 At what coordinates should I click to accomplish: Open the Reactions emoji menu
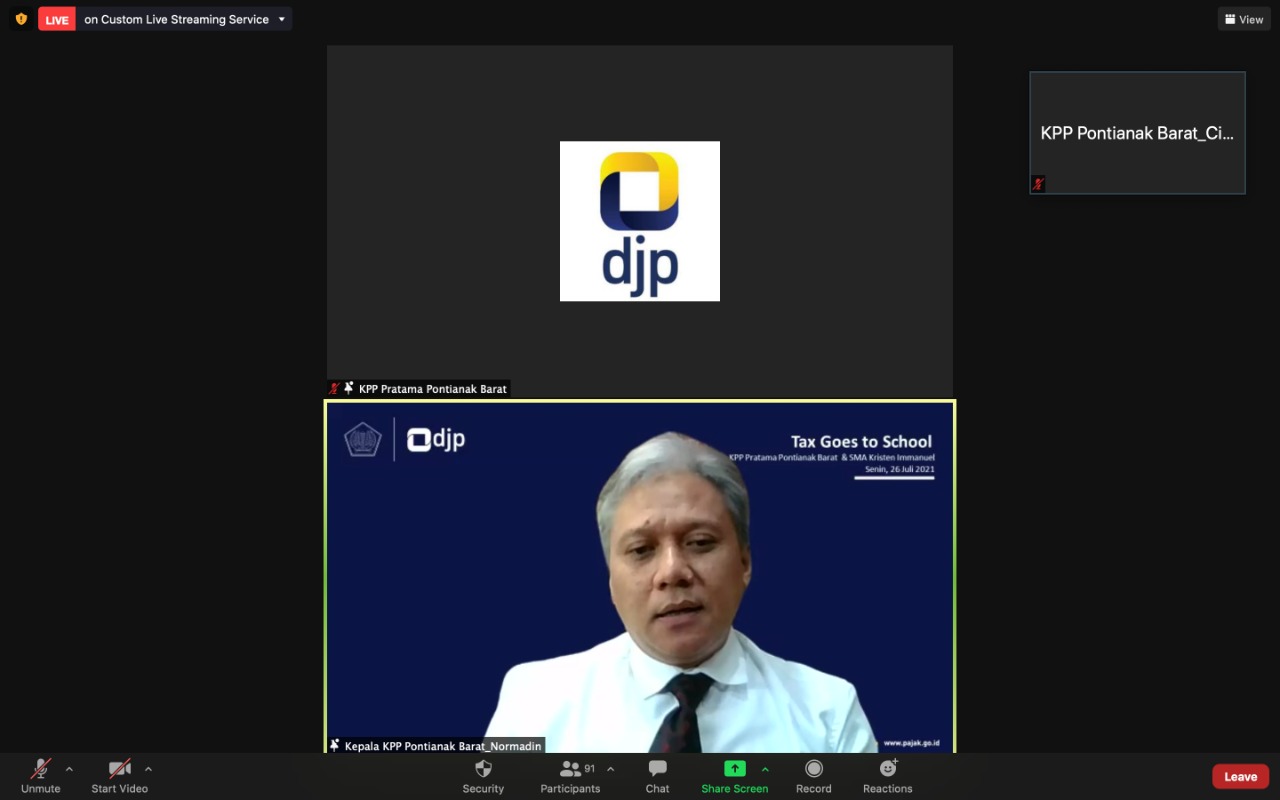click(887, 769)
